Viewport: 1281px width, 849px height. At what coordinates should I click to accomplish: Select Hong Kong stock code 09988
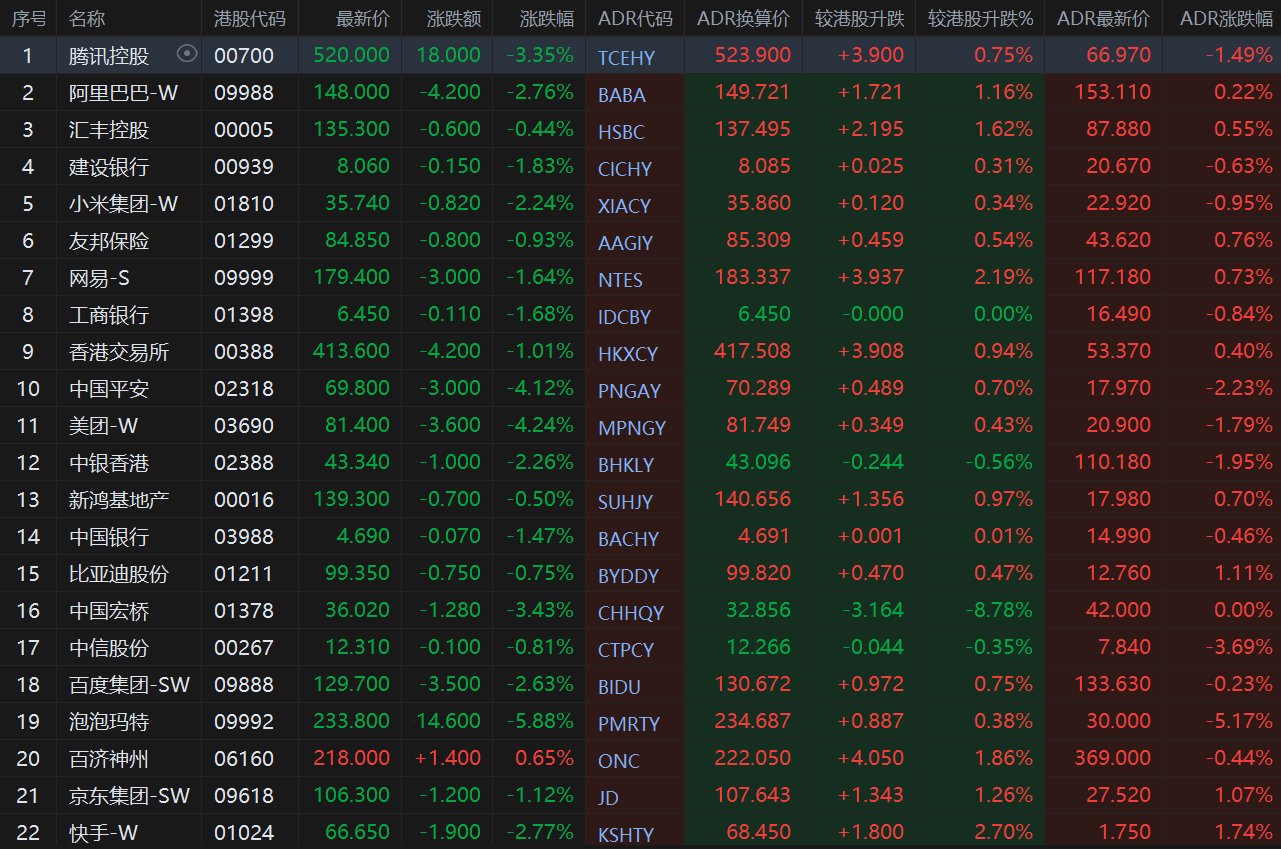(244, 93)
